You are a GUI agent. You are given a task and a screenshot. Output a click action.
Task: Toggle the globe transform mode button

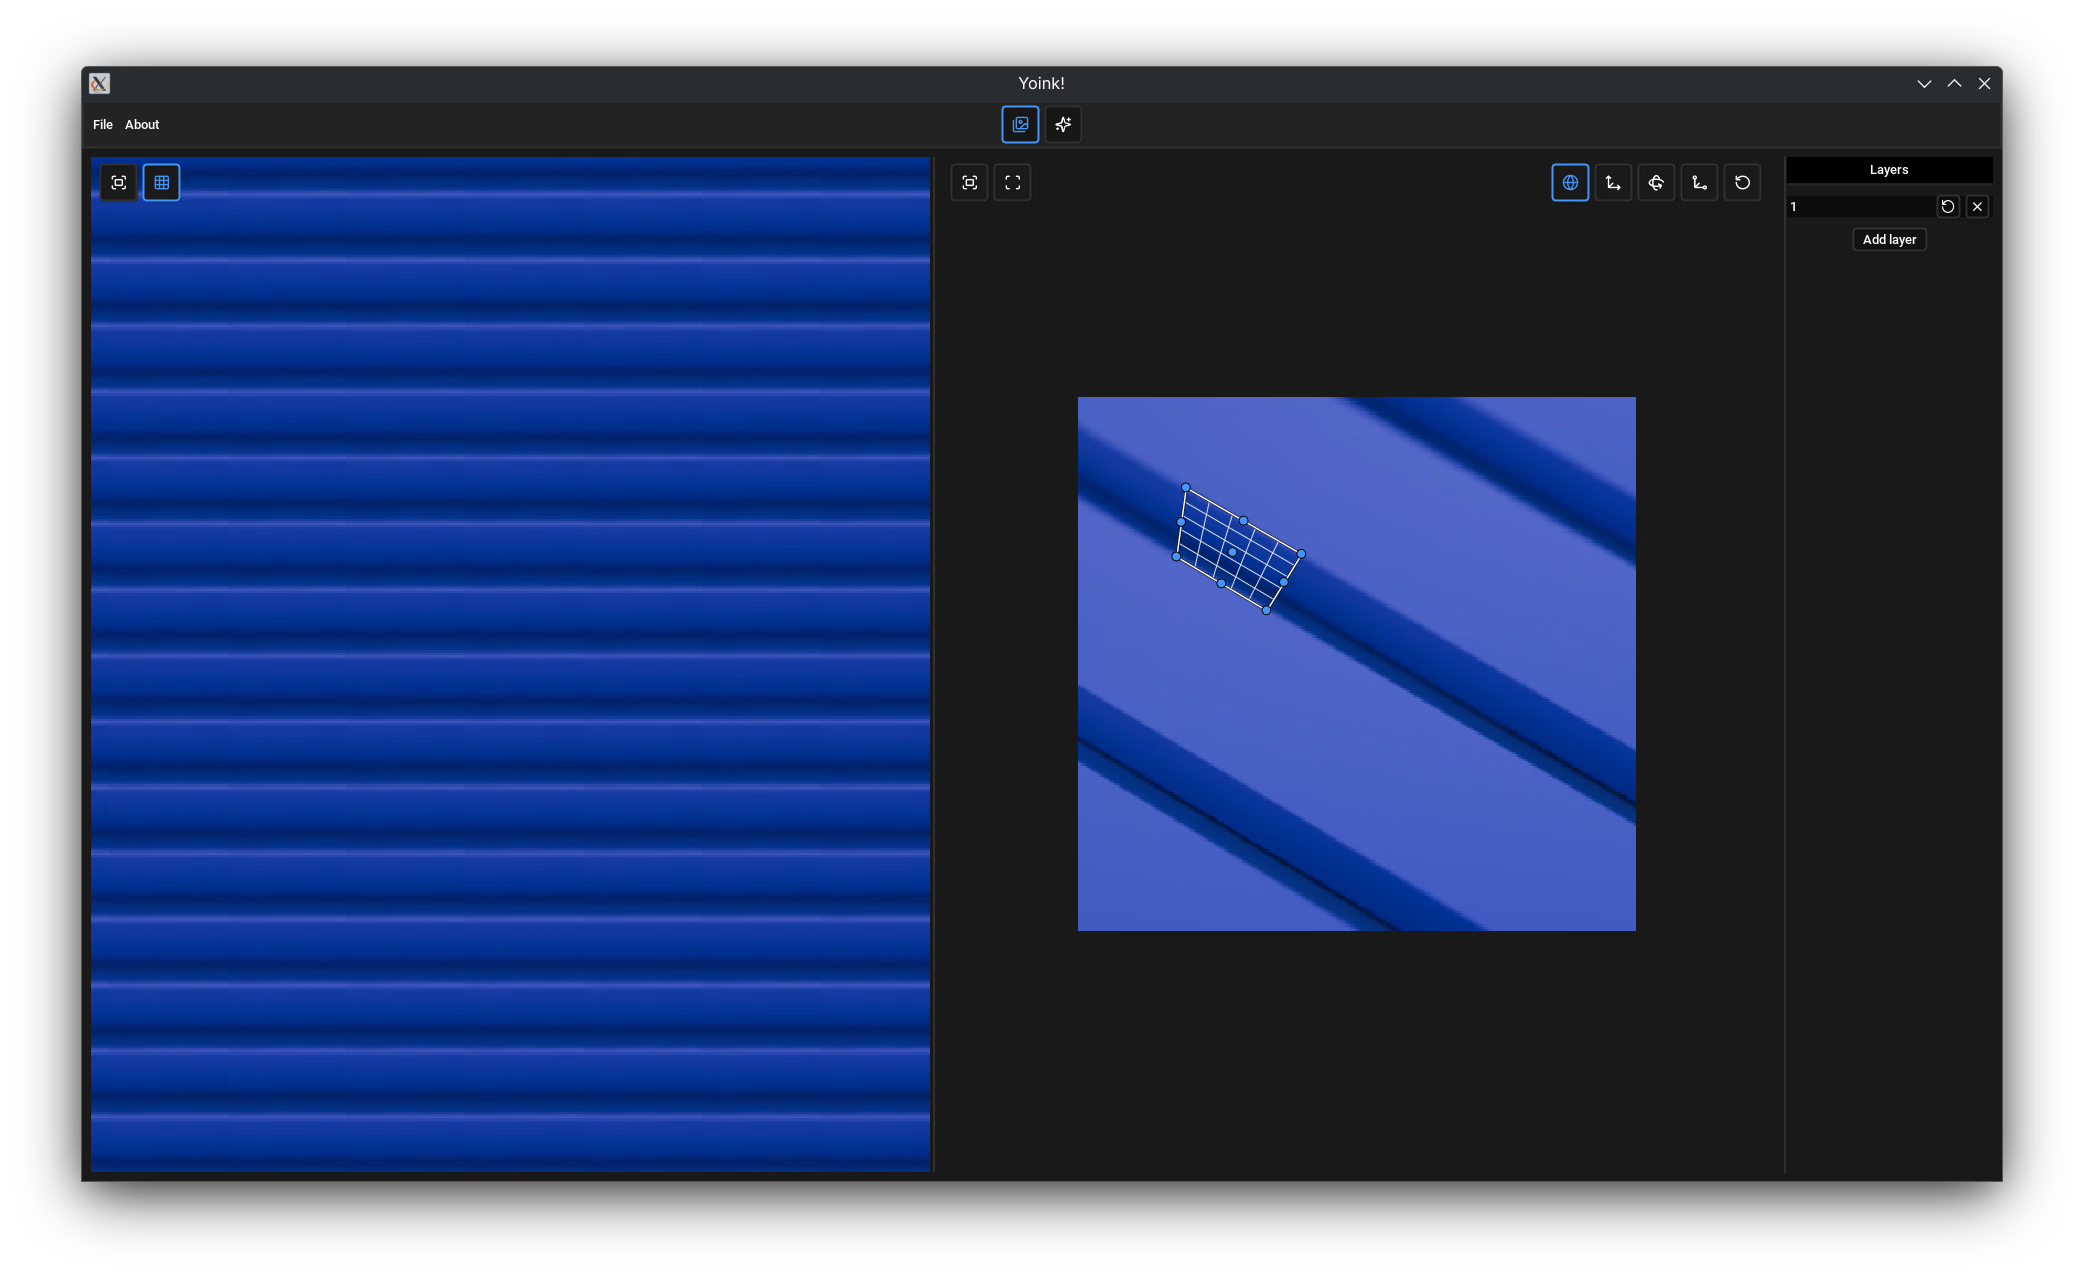1570,182
